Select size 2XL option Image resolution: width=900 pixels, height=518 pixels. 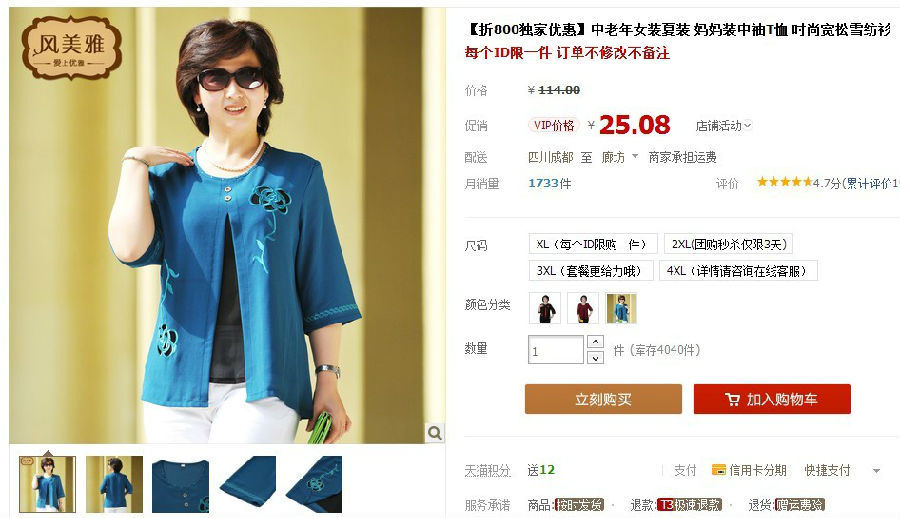(728, 244)
